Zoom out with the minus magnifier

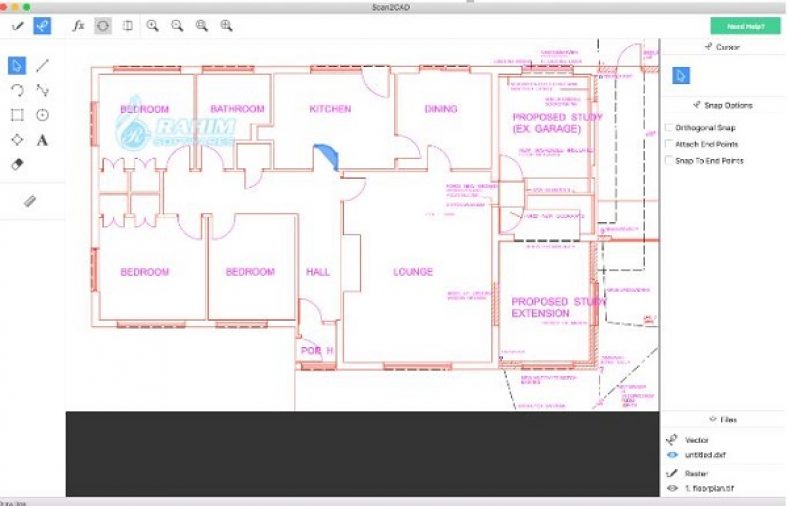(177, 26)
